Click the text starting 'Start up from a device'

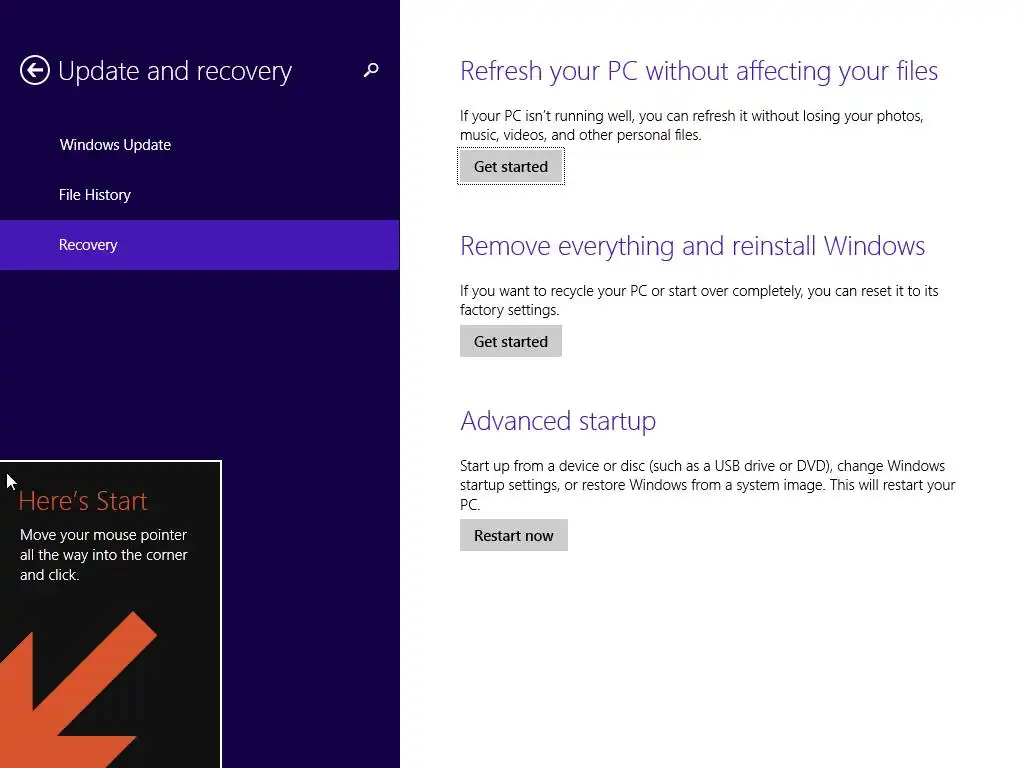point(707,485)
